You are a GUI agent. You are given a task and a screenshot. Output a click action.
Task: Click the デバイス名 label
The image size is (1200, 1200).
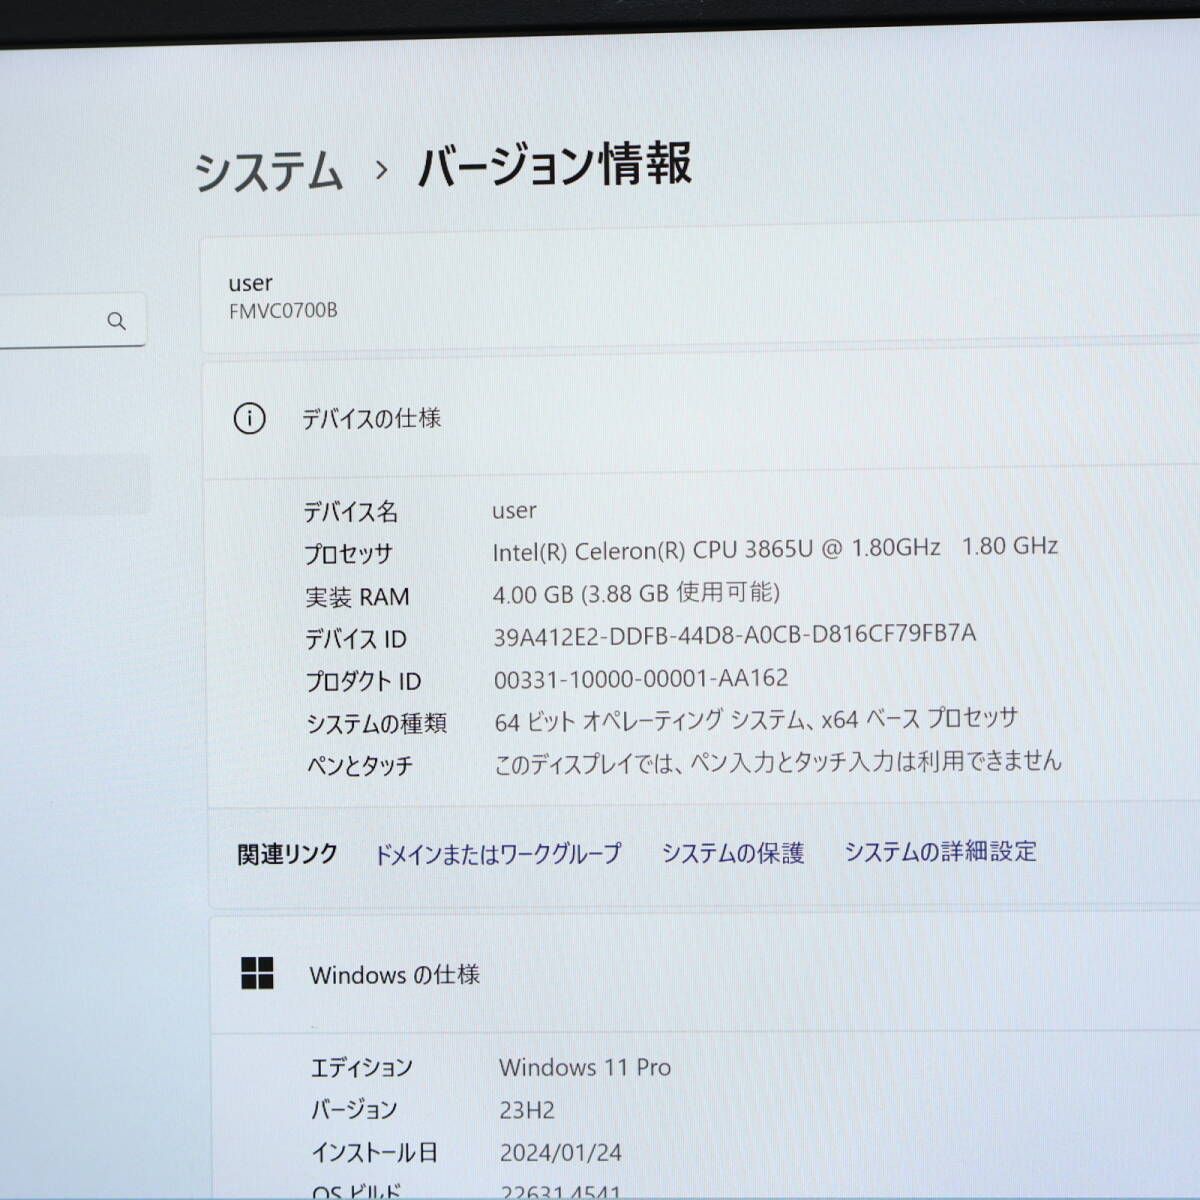click(x=351, y=512)
